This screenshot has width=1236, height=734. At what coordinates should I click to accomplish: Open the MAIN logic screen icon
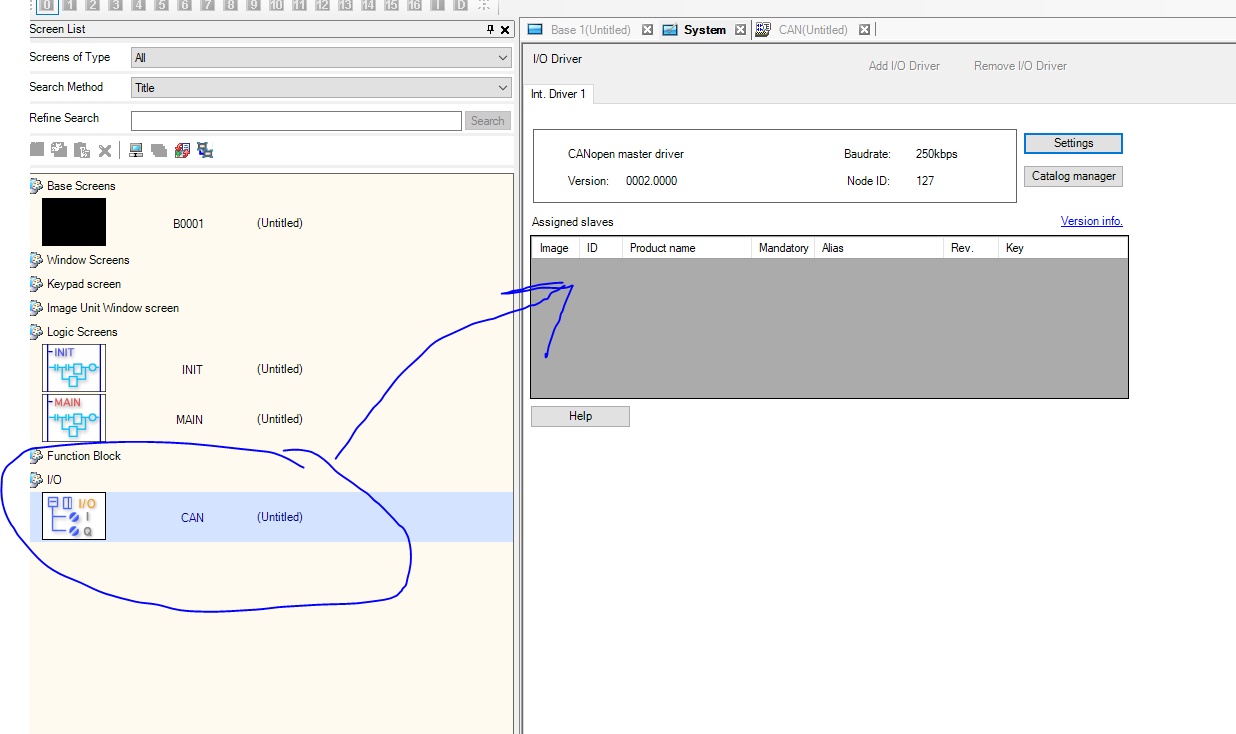[74, 419]
